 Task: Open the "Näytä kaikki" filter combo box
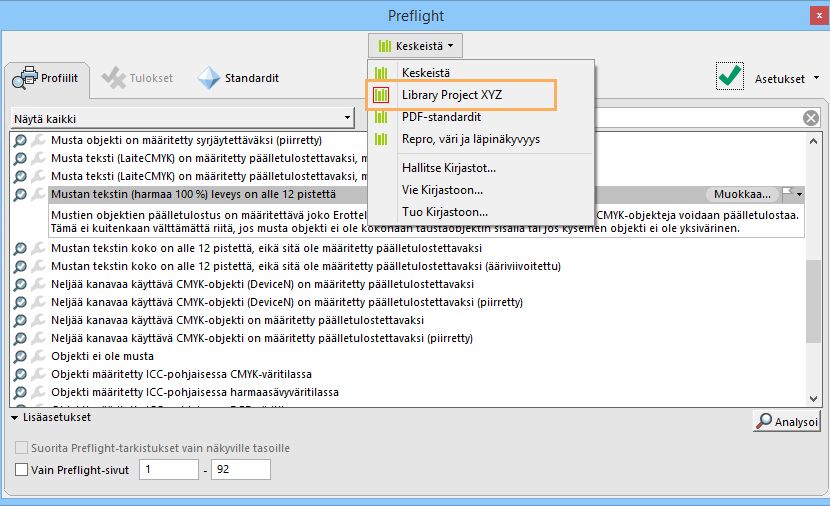coord(183,118)
